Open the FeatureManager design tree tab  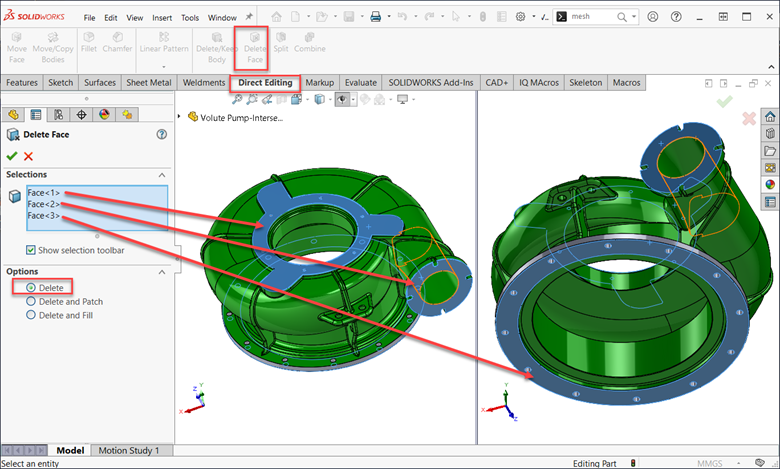coord(13,115)
